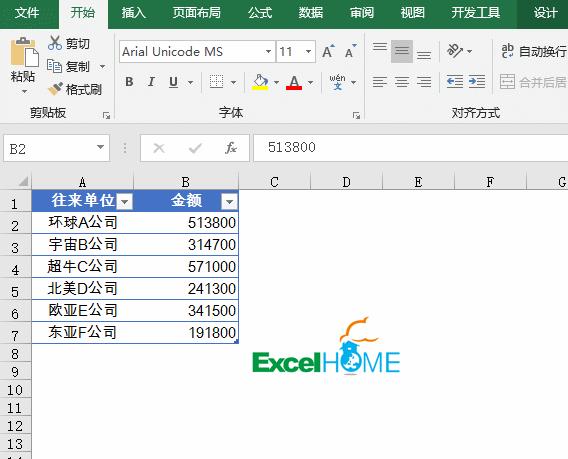Decrease font size with small A
Viewport: 568px width, 459px height.
pos(351,52)
